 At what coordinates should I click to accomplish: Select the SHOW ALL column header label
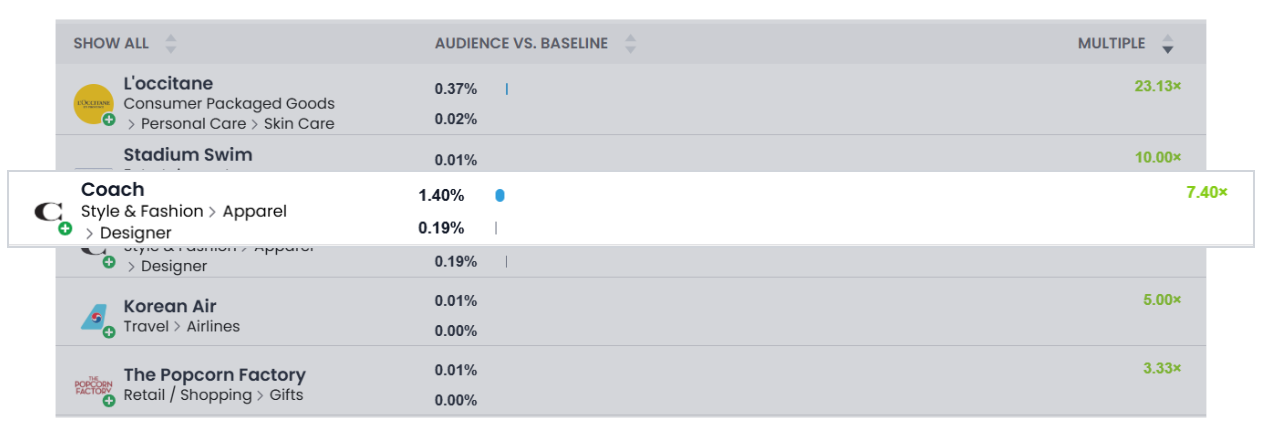pyautogui.click(x=111, y=44)
